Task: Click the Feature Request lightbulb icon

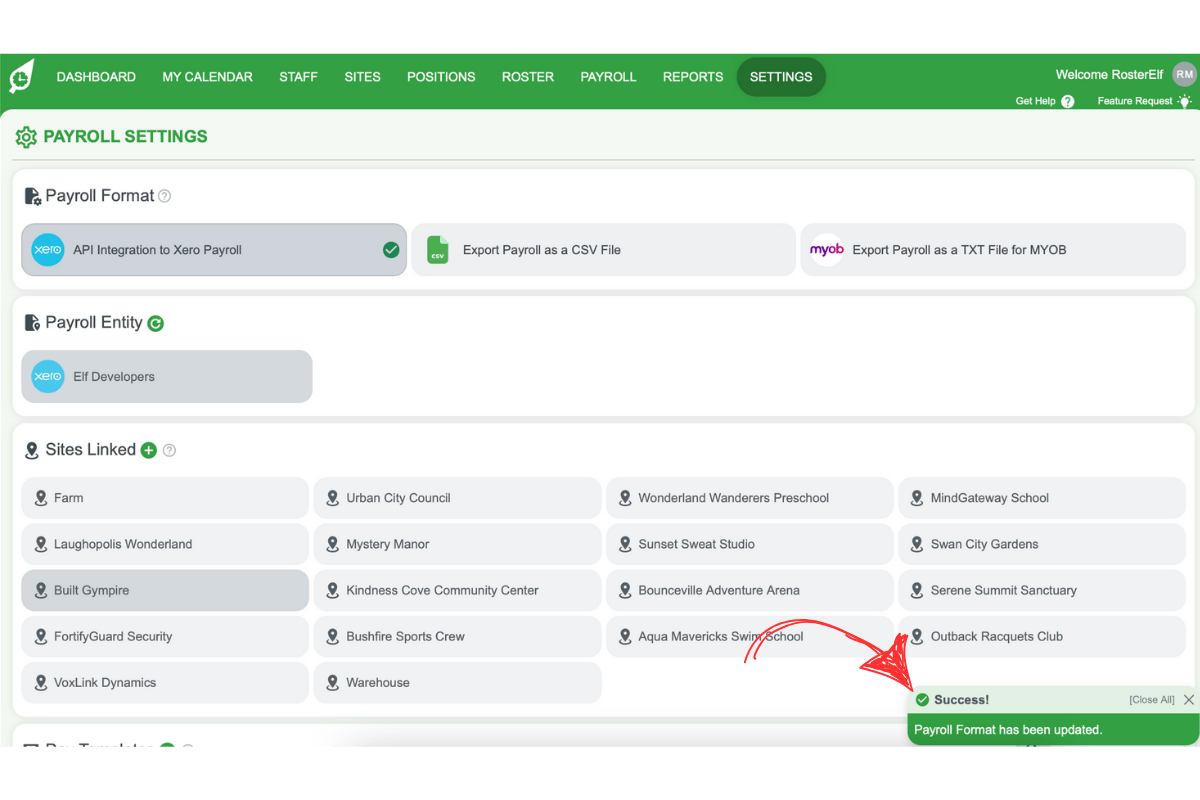Action: click(x=1185, y=101)
